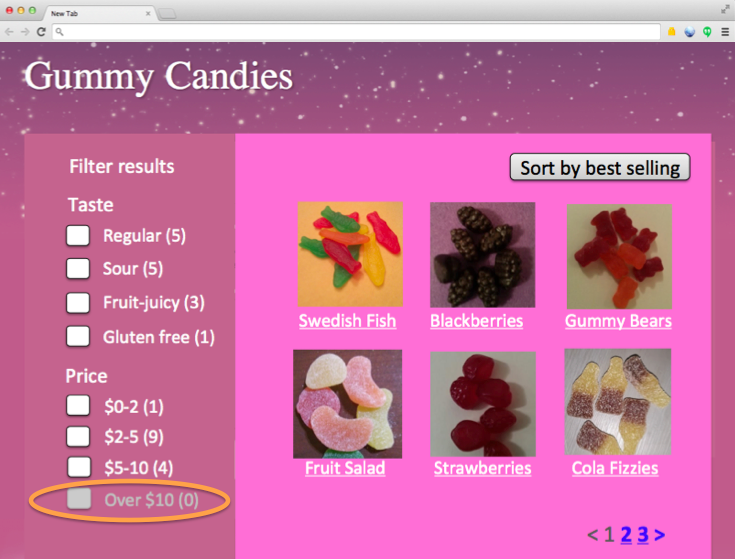Click the next page arrow in pagination
The height and width of the screenshot is (559, 735).
660,535
